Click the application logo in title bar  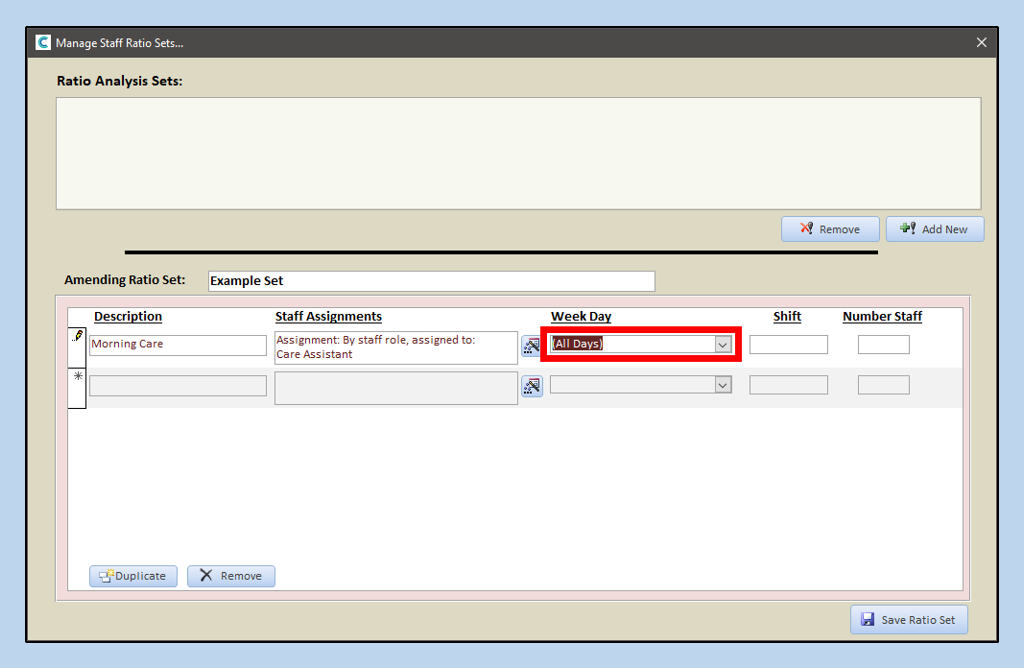pos(43,43)
